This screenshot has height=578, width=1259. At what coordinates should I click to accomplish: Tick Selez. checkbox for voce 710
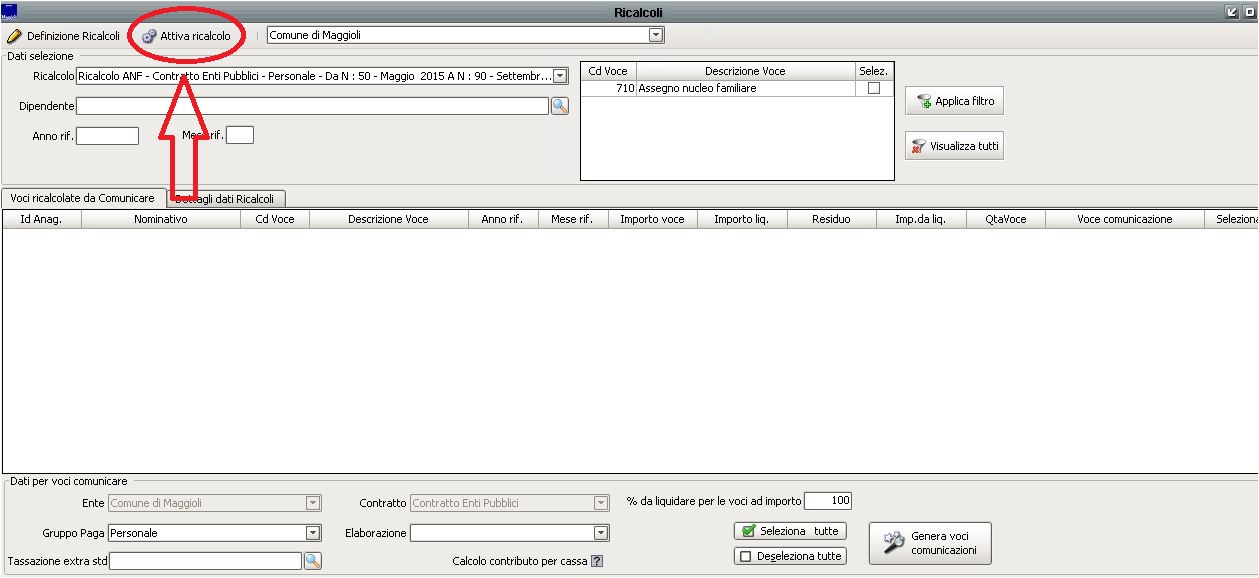coord(874,88)
